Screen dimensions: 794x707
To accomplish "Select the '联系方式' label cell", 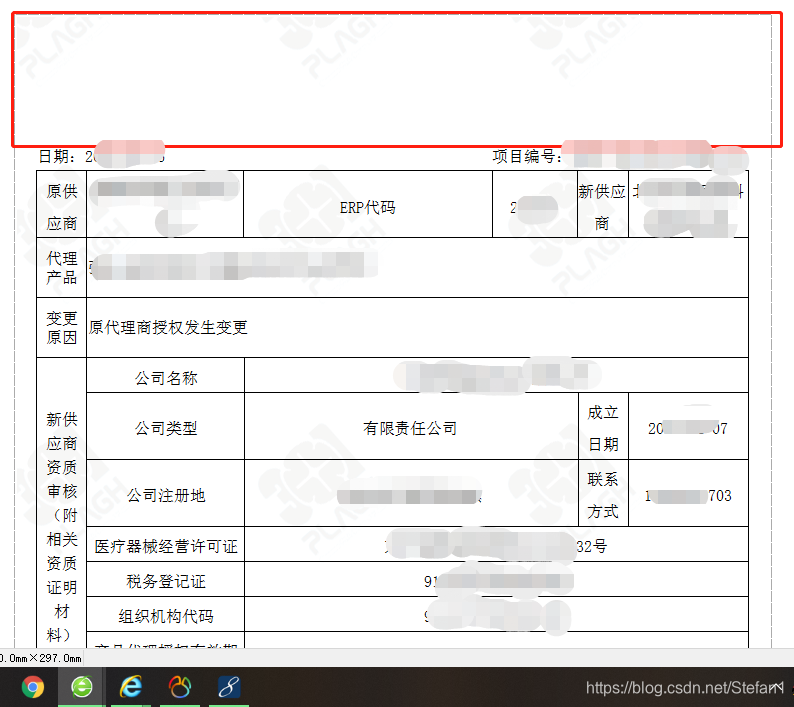I will [603, 493].
